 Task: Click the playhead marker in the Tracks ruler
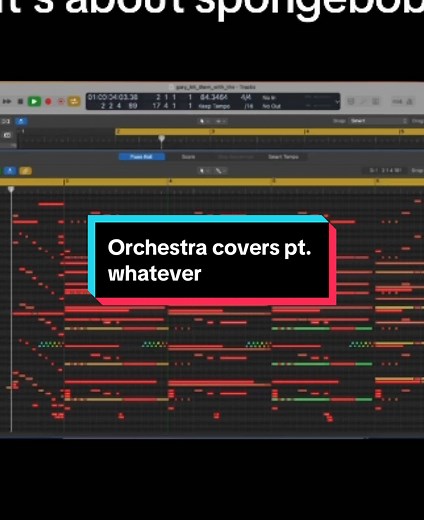click(x=161, y=138)
